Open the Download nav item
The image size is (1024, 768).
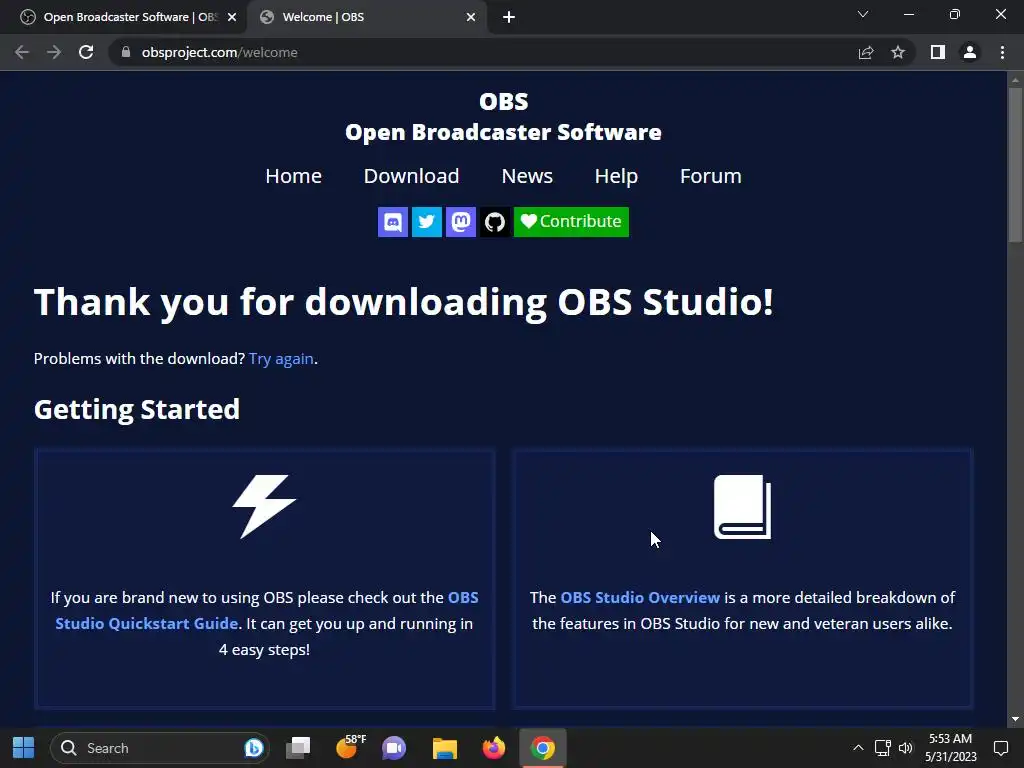pos(411,176)
